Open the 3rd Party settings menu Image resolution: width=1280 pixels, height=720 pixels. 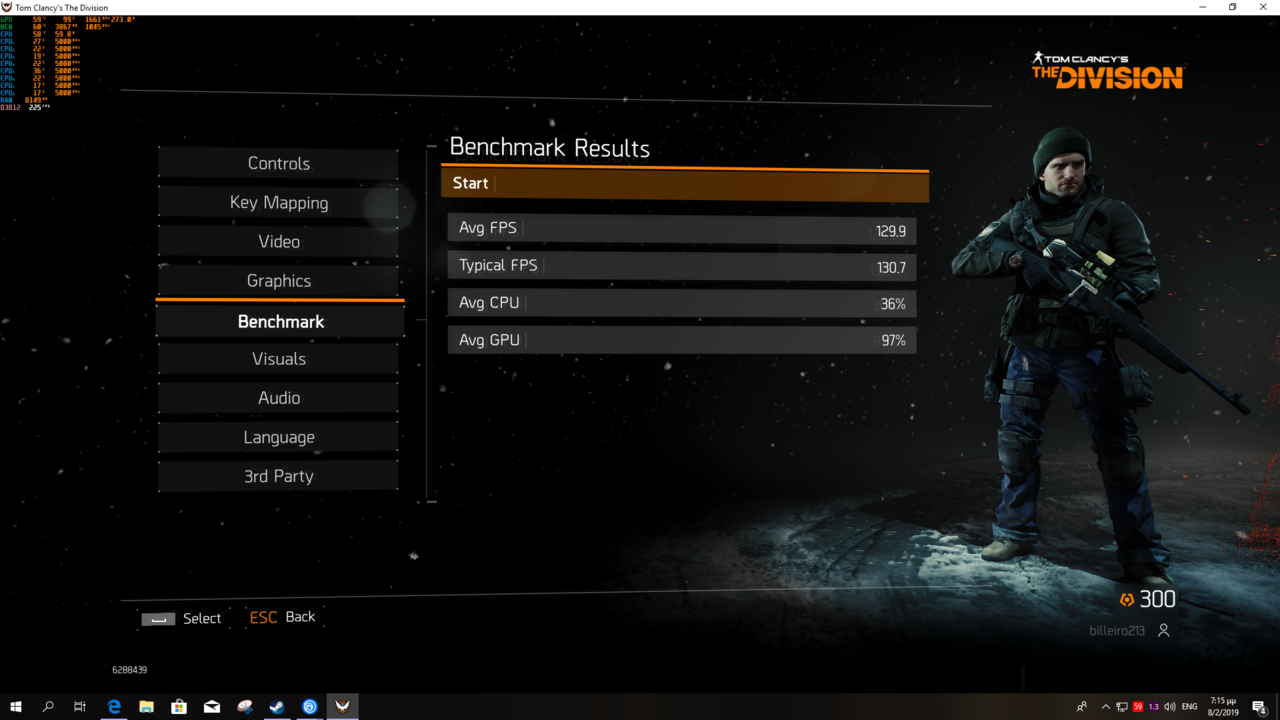click(x=278, y=476)
